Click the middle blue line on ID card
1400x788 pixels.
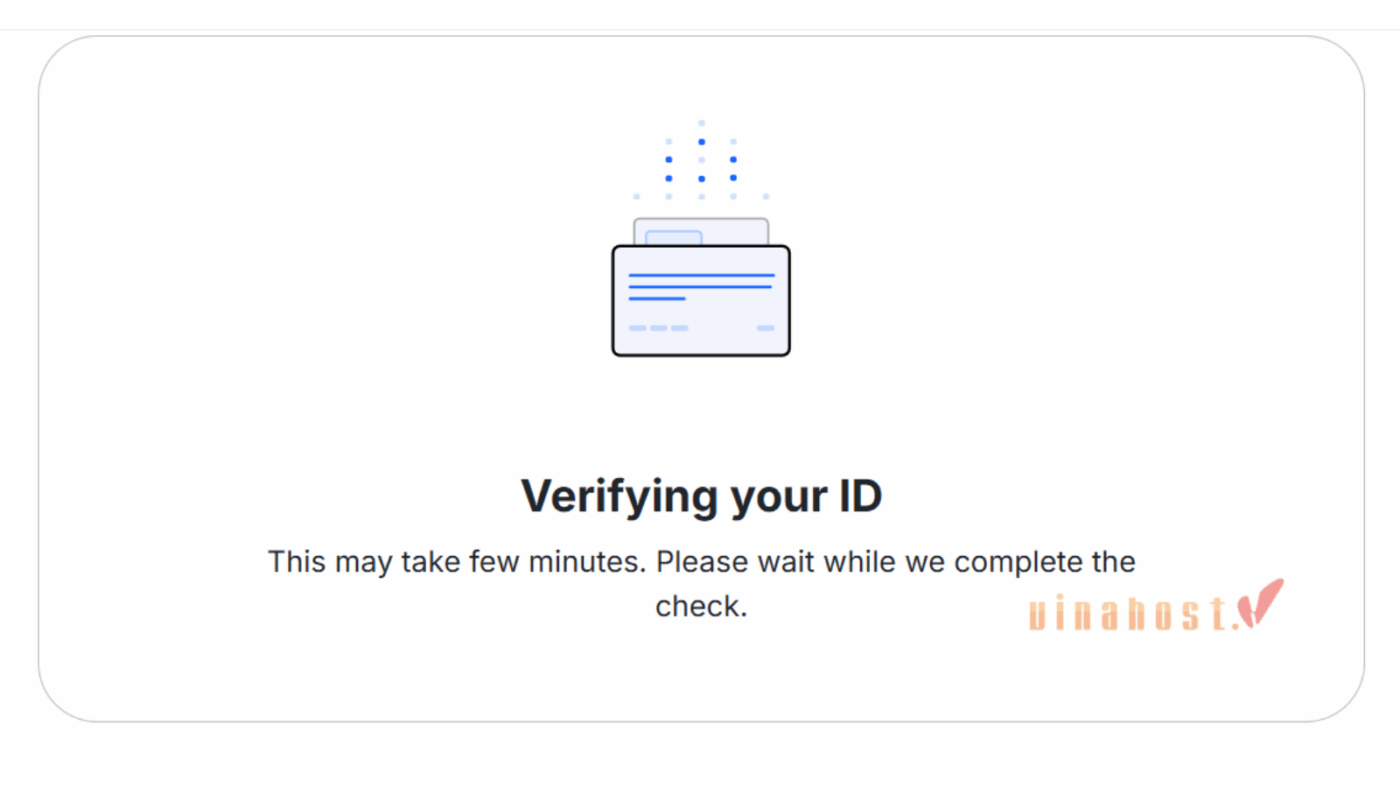[x=700, y=287]
